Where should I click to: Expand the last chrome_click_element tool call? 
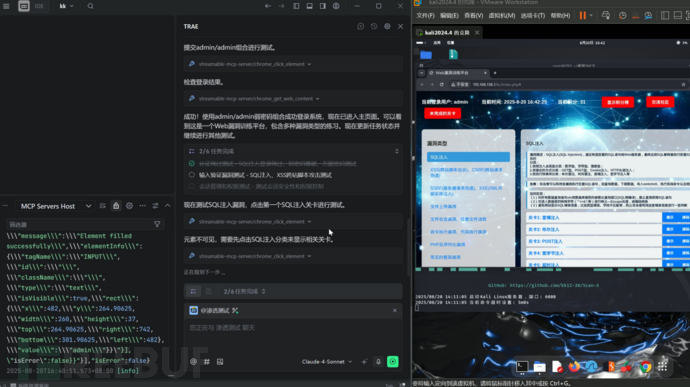coord(293,256)
